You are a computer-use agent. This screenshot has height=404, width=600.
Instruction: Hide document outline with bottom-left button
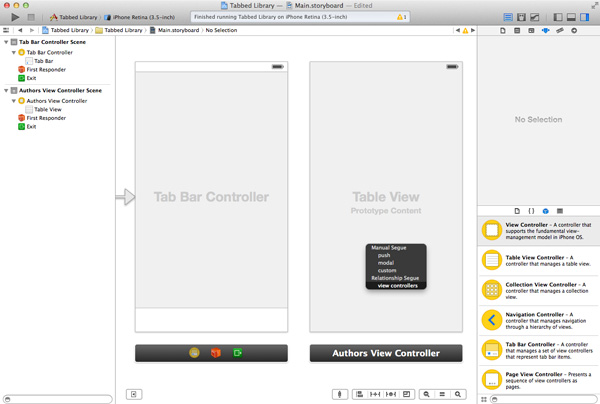tap(134, 394)
